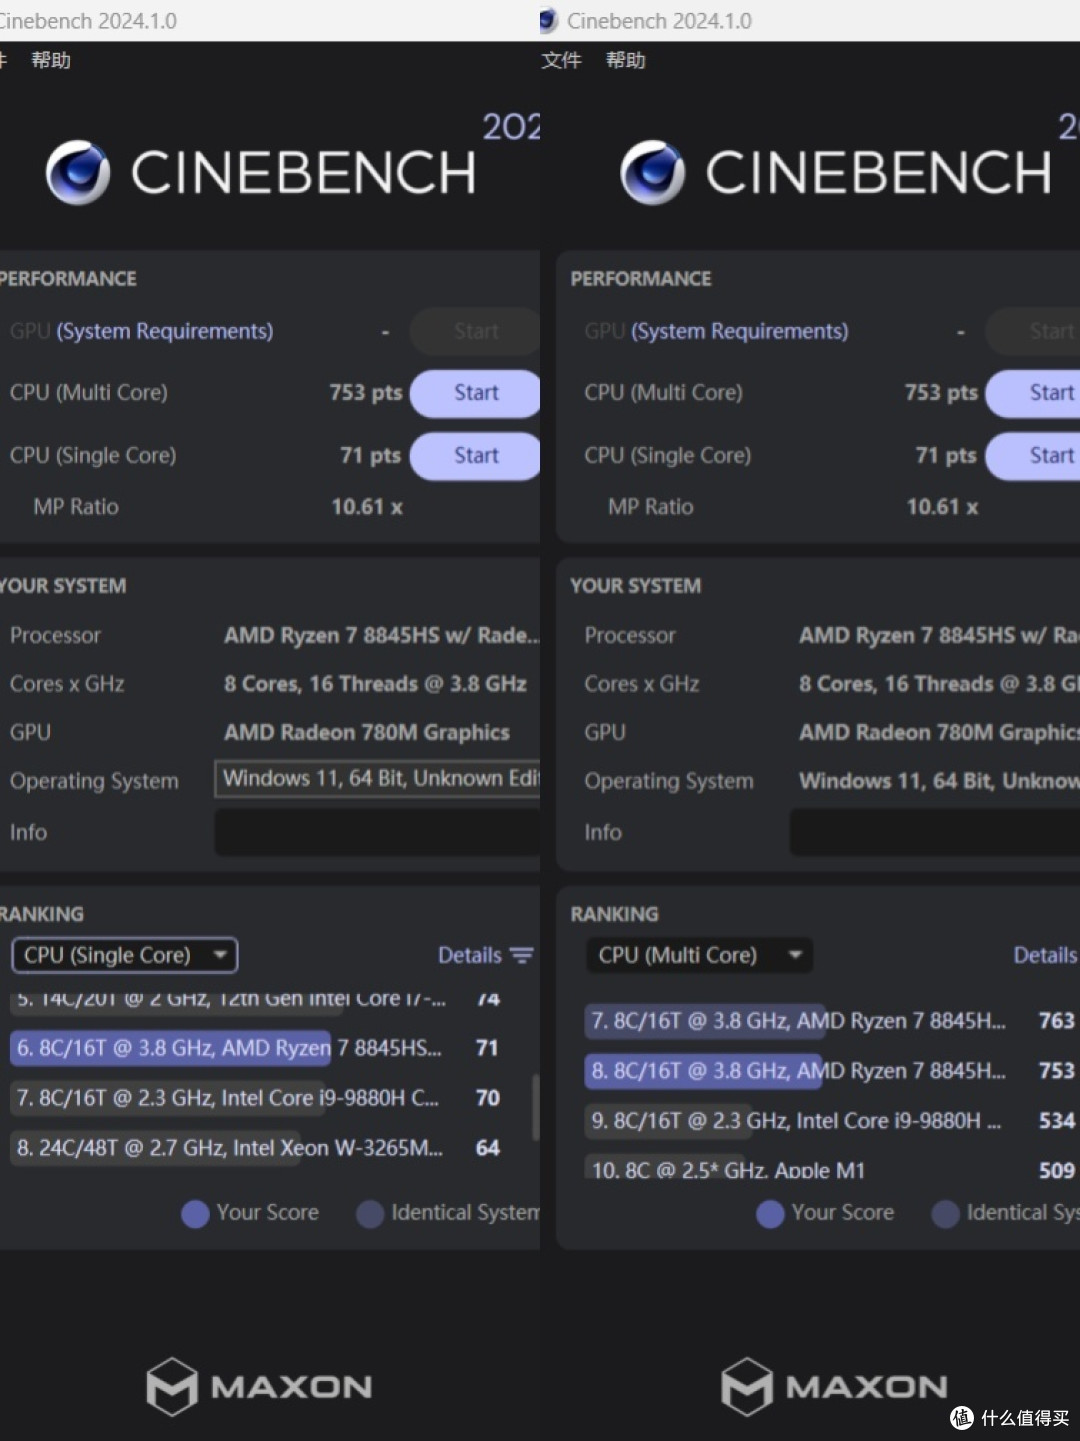1080x1441 pixels.
Task: Click MP Ratio value 10.61 x in left window
Action: 367,507
